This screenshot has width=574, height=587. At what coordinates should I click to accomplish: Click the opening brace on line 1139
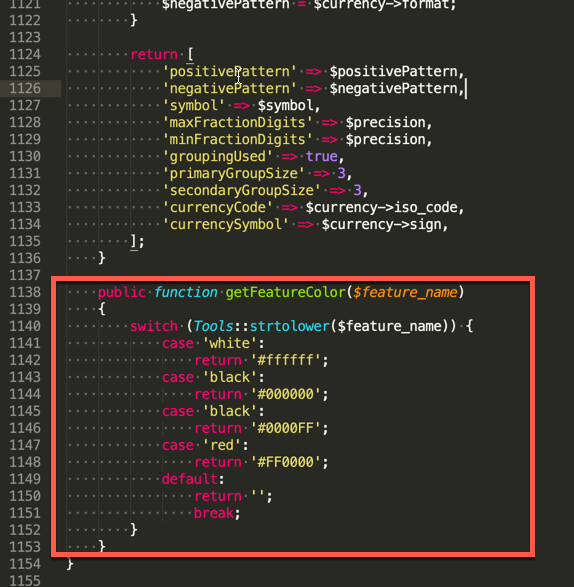[x=102, y=309]
